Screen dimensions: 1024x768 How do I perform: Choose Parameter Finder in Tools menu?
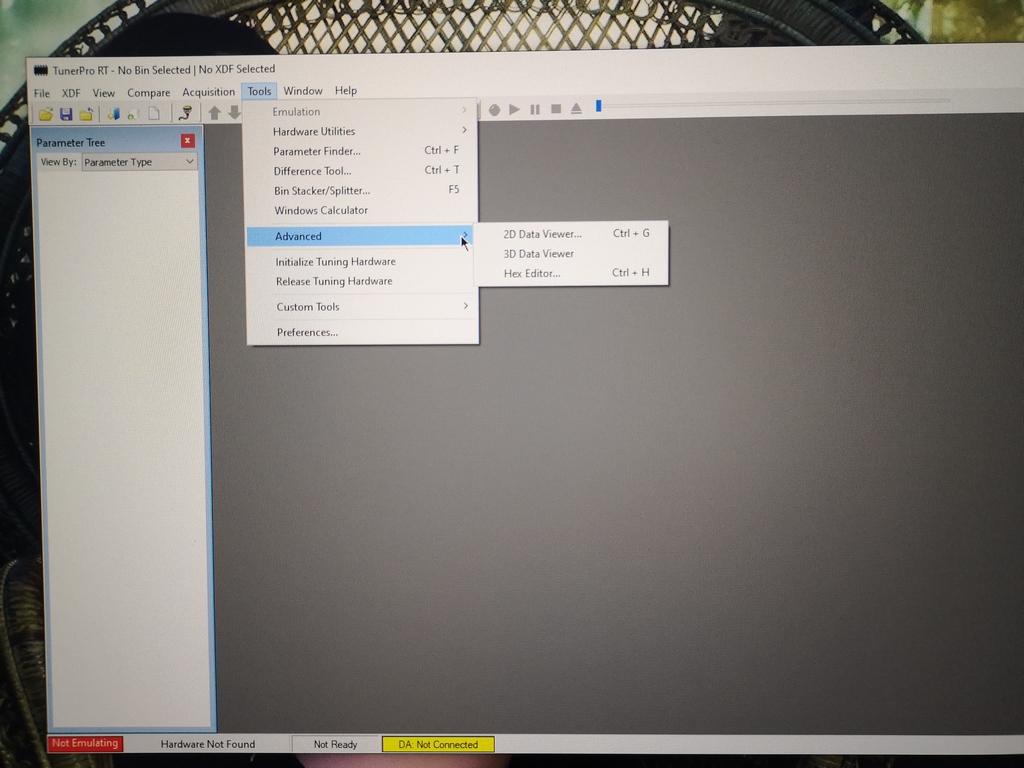(317, 151)
